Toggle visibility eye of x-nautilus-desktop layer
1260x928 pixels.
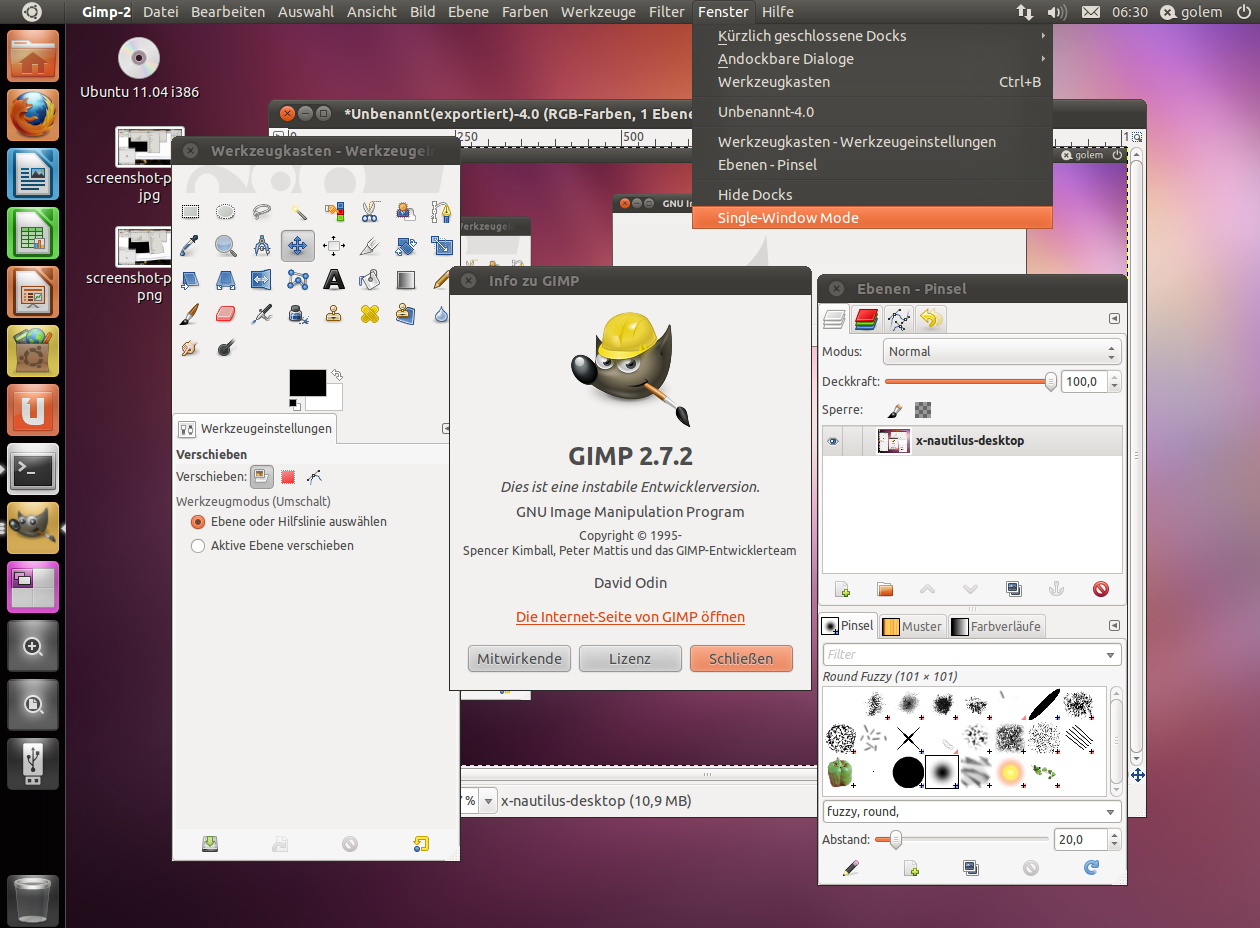point(832,441)
